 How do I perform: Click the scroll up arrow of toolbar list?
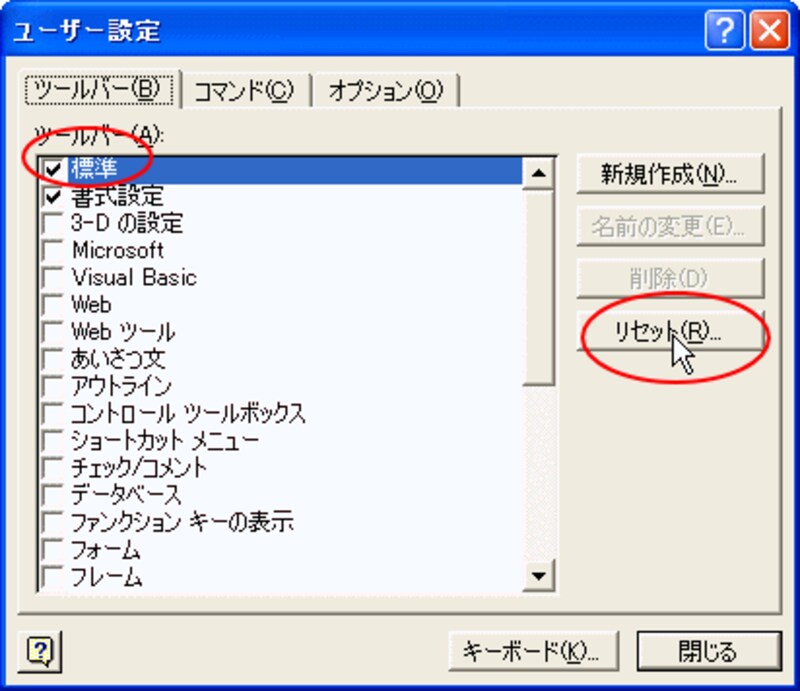pos(538,174)
